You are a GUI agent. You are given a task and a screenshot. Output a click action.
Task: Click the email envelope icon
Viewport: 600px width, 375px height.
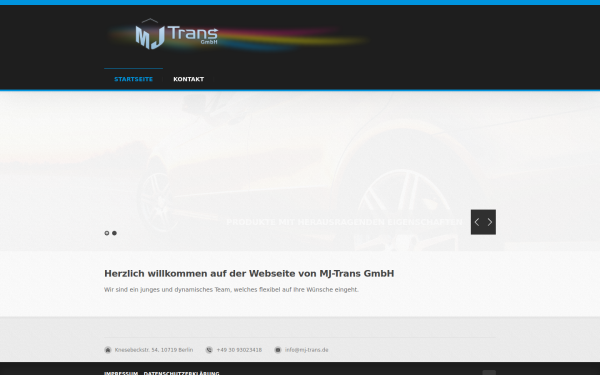click(x=278, y=350)
